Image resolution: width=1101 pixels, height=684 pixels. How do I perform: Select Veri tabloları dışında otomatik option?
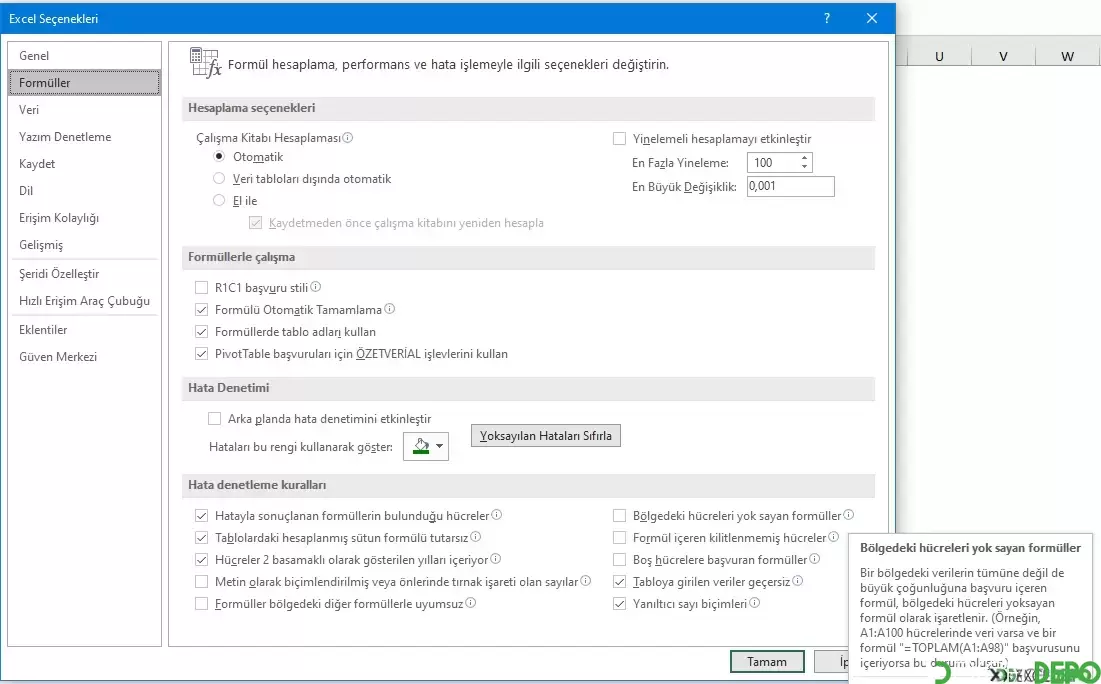(x=219, y=178)
